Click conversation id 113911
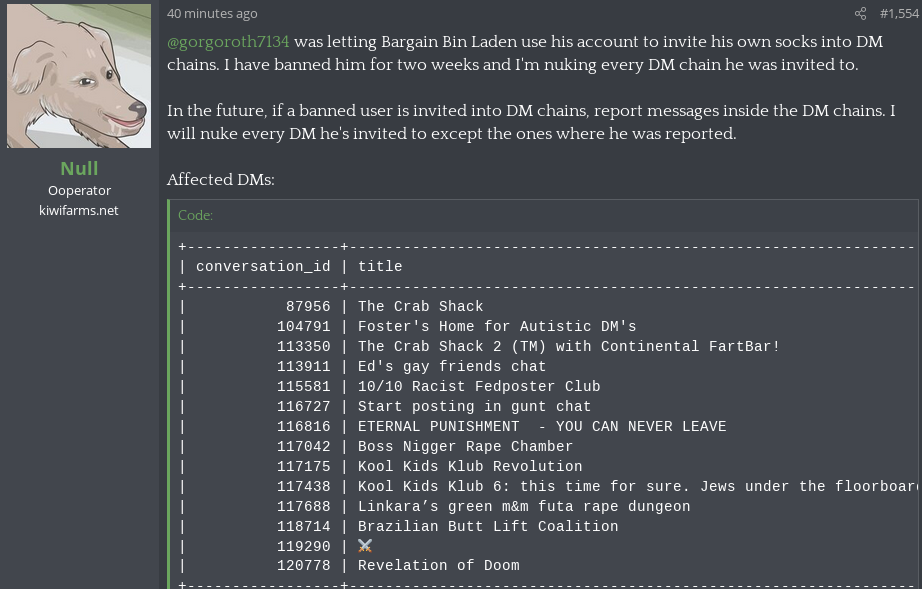 click(304, 367)
